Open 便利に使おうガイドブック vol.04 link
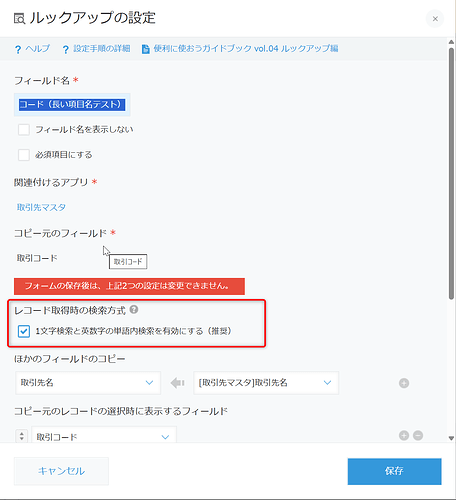The height and width of the screenshot is (500, 456). pos(246,49)
